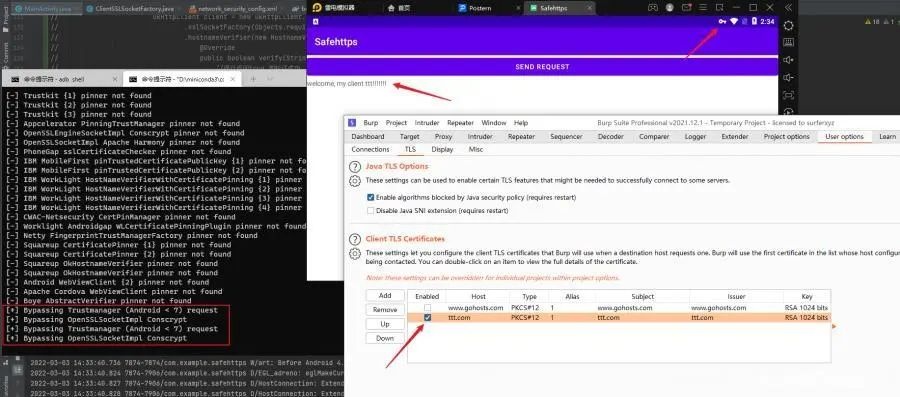The height and width of the screenshot is (397, 900).
Task: Click the SEND REQUEST button
Action: coord(542,67)
